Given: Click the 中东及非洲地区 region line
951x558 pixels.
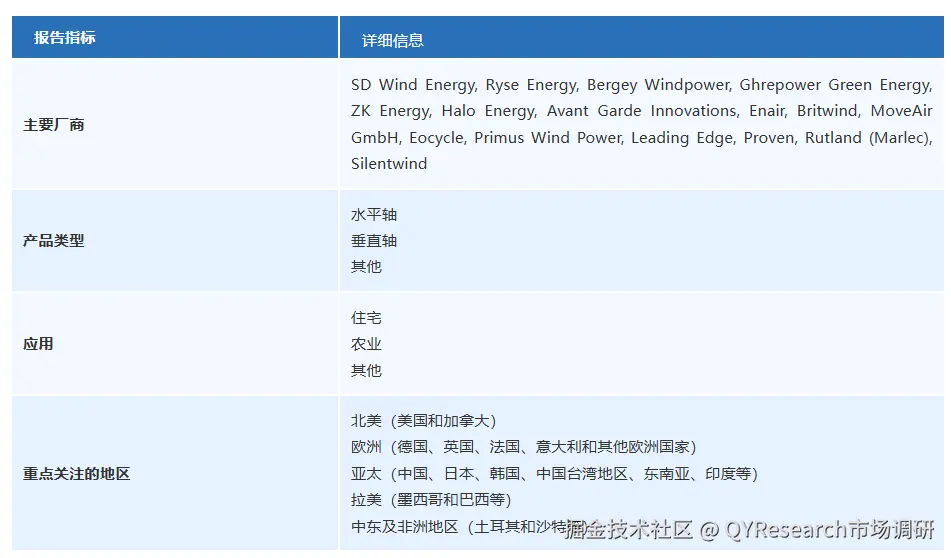Looking at the screenshot, I should point(455,526).
